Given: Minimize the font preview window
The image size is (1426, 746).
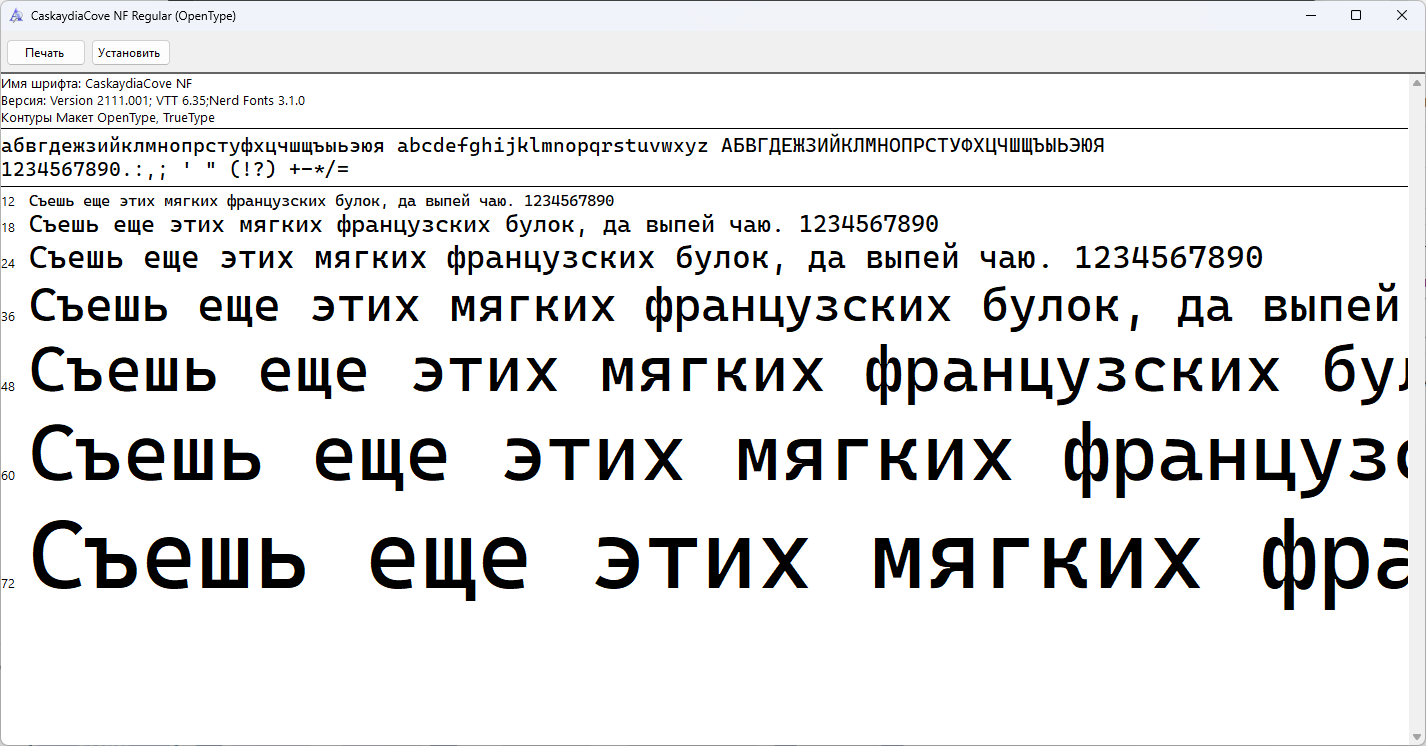Looking at the screenshot, I should pyautogui.click(x=1310, y=16).
